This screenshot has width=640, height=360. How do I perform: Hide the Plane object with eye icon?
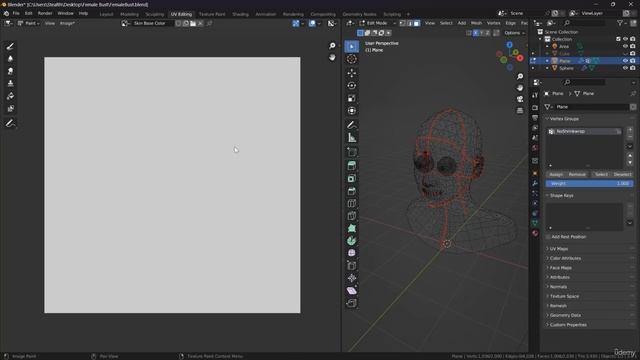click(x=625, y=61)
